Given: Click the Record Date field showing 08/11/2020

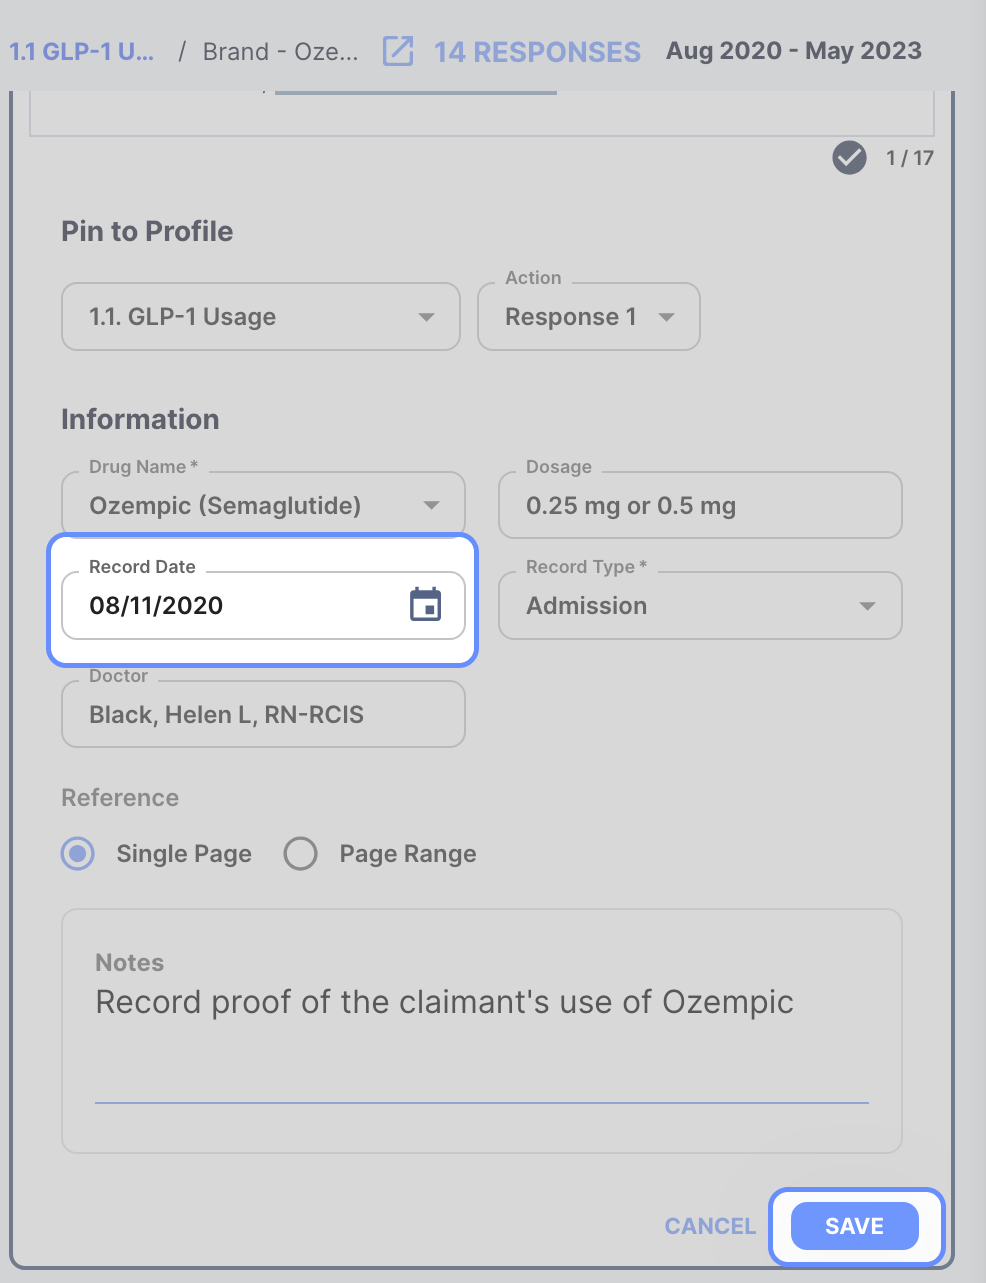Looking at the screenshot, I should [x=264, y=605].
